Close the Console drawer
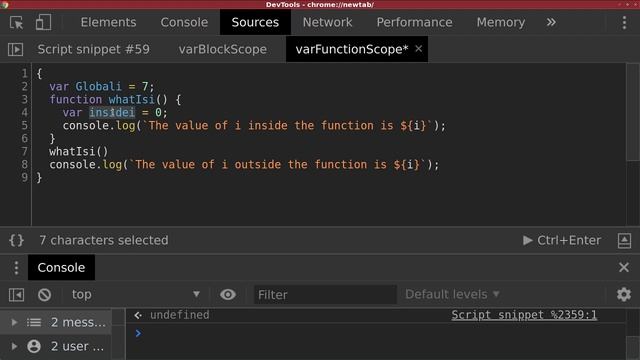This screenshot has height=360, width=640. pos(624,267)
